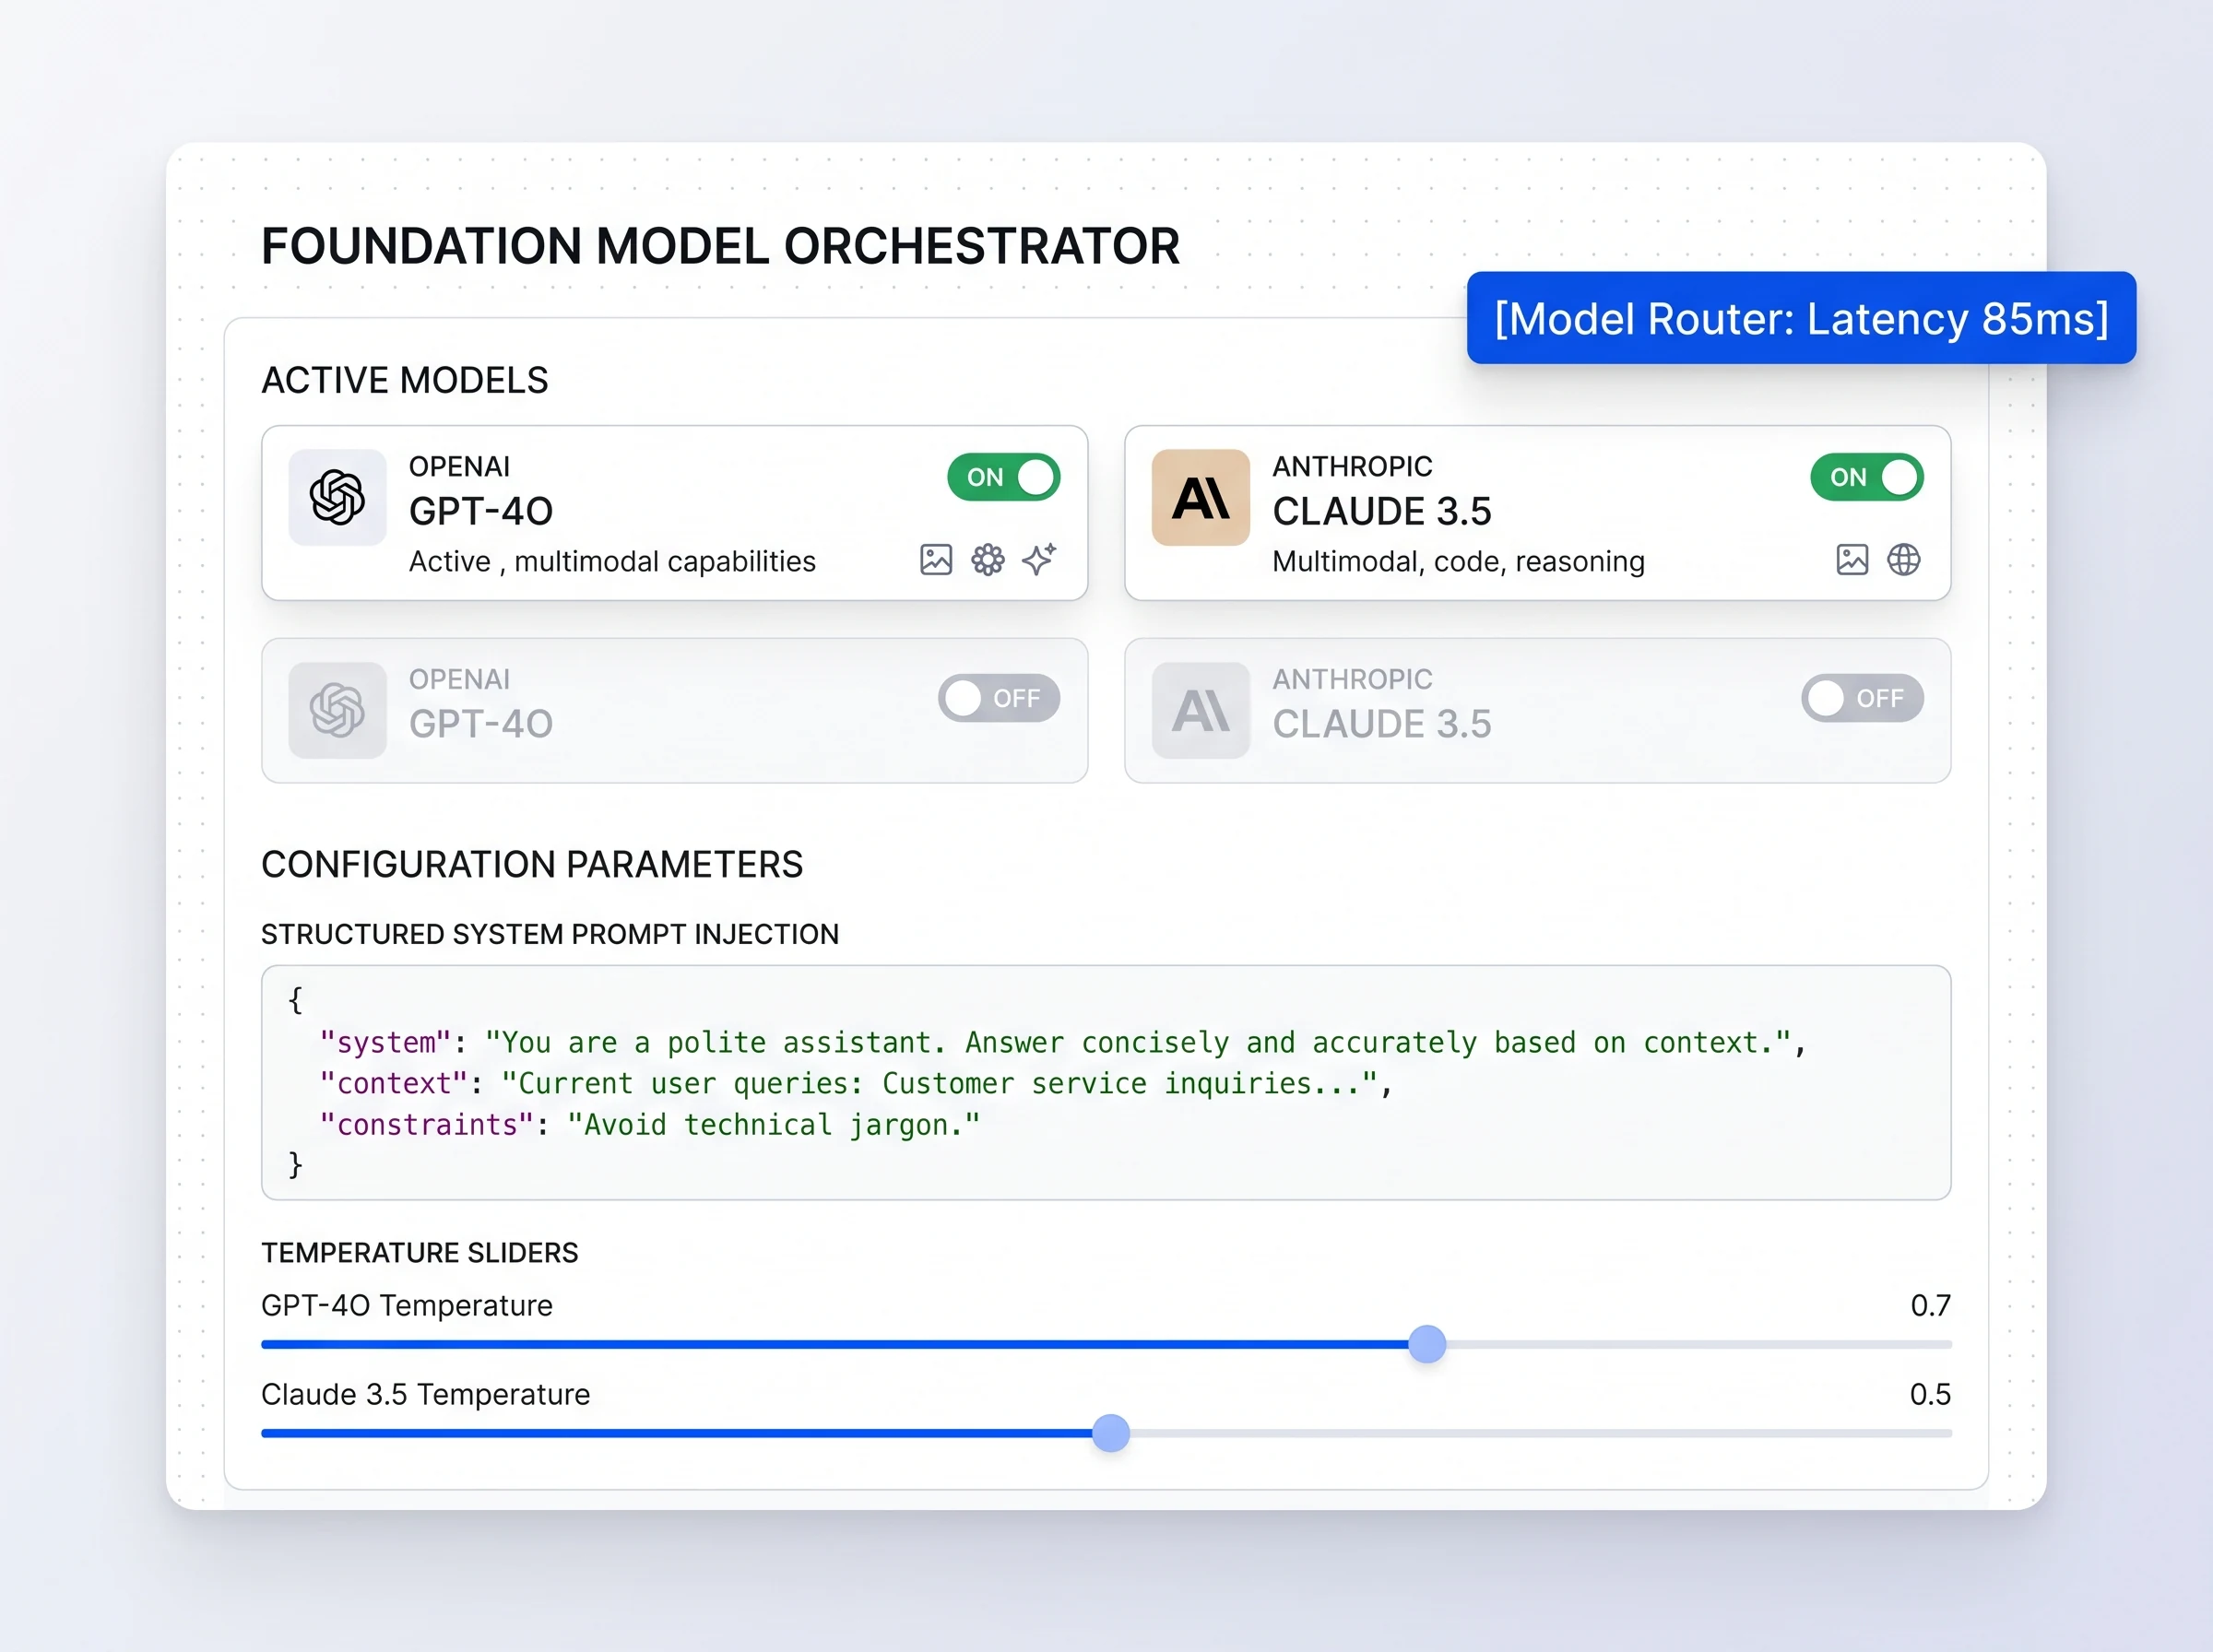Select the active CLAUDE 3.5 model name
The width and height of the screenshot is (2213, 1652).
point(1382,511)
